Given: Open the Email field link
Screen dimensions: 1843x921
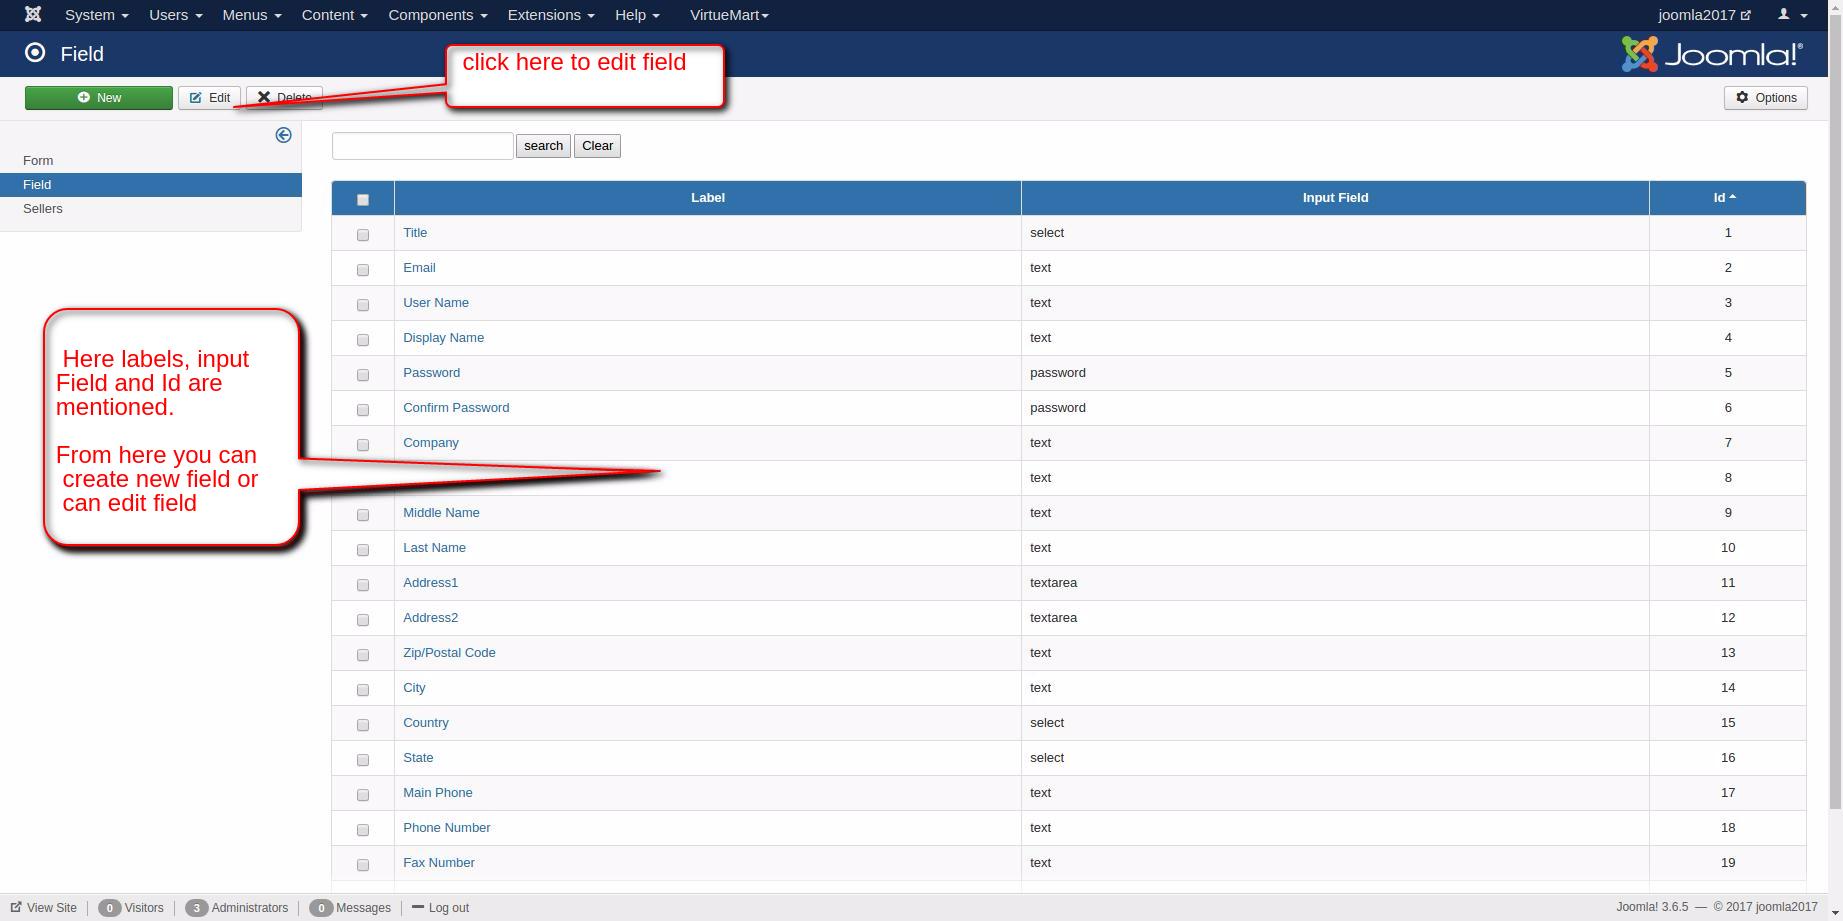Looking at the screenshot, I should (419, 268).
